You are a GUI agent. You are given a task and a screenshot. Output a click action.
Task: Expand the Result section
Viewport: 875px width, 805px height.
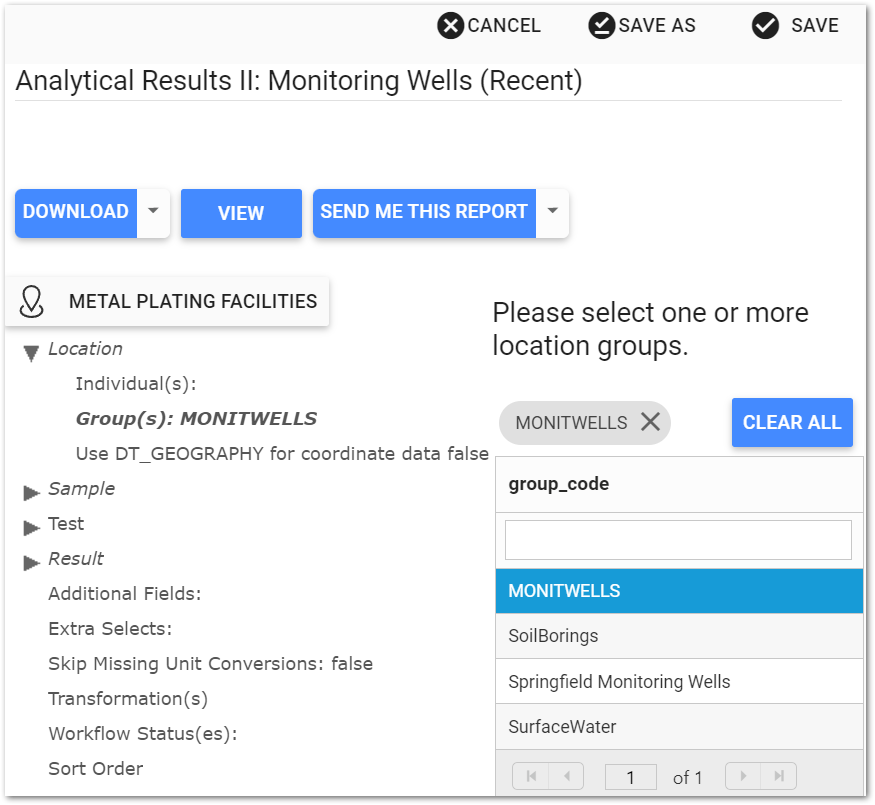click(30, 560)
